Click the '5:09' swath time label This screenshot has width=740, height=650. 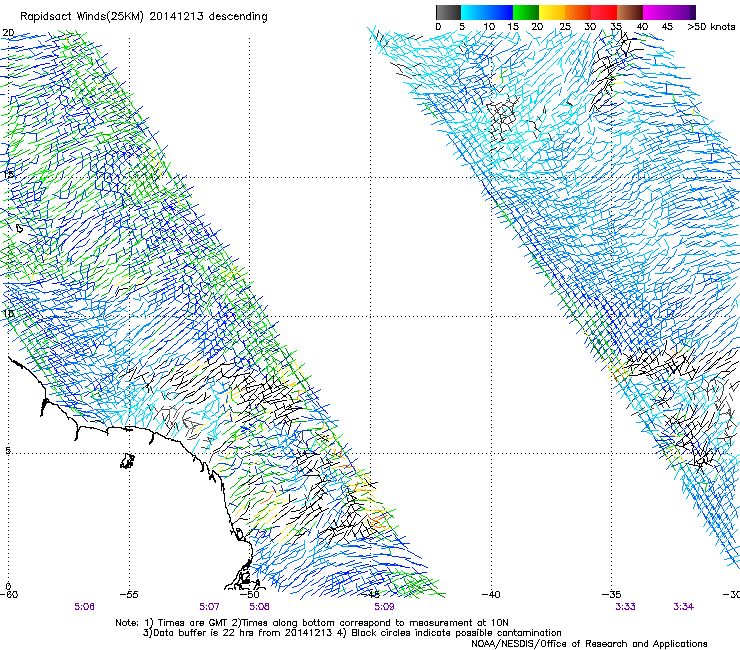click(384, 607)
